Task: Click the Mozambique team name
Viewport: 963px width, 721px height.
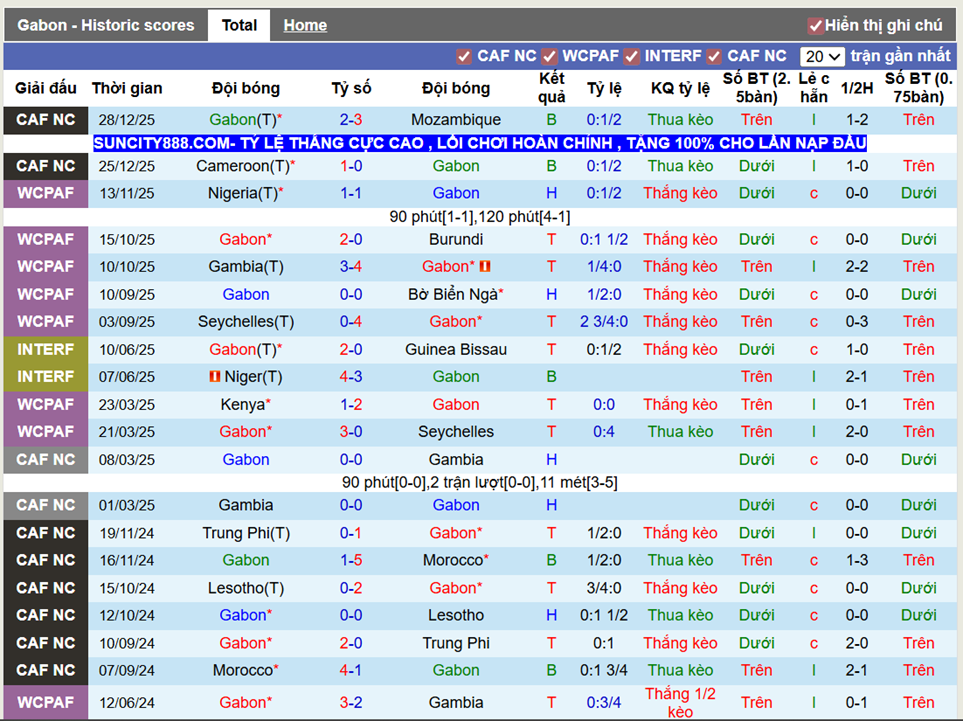Action: point(456,120)
